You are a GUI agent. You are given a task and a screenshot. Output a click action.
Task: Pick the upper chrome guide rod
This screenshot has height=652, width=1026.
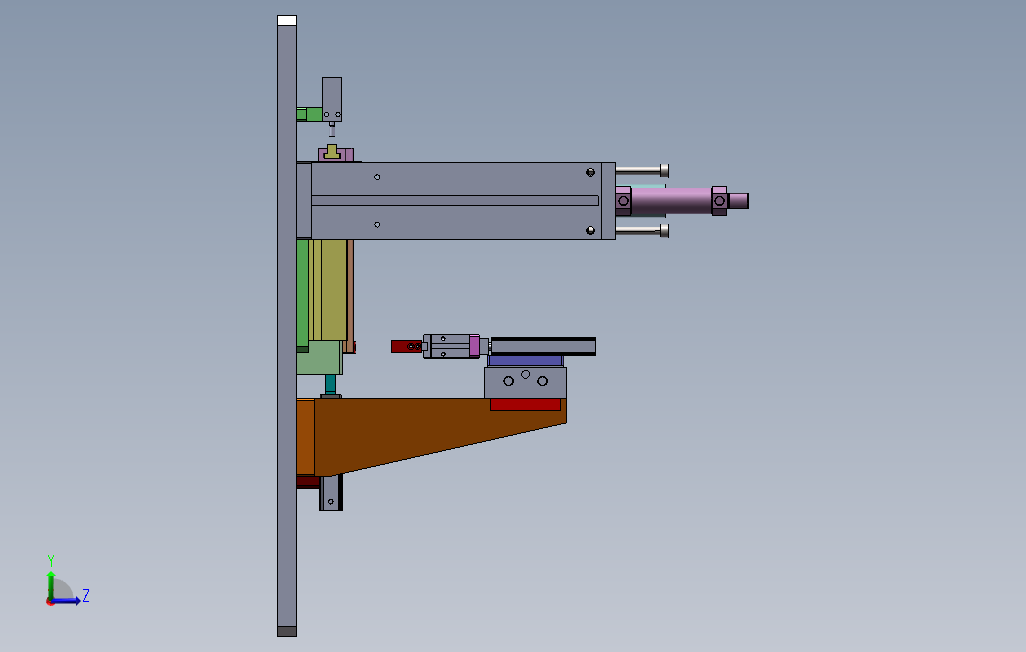pyautogui.click(x=642, y=171)
